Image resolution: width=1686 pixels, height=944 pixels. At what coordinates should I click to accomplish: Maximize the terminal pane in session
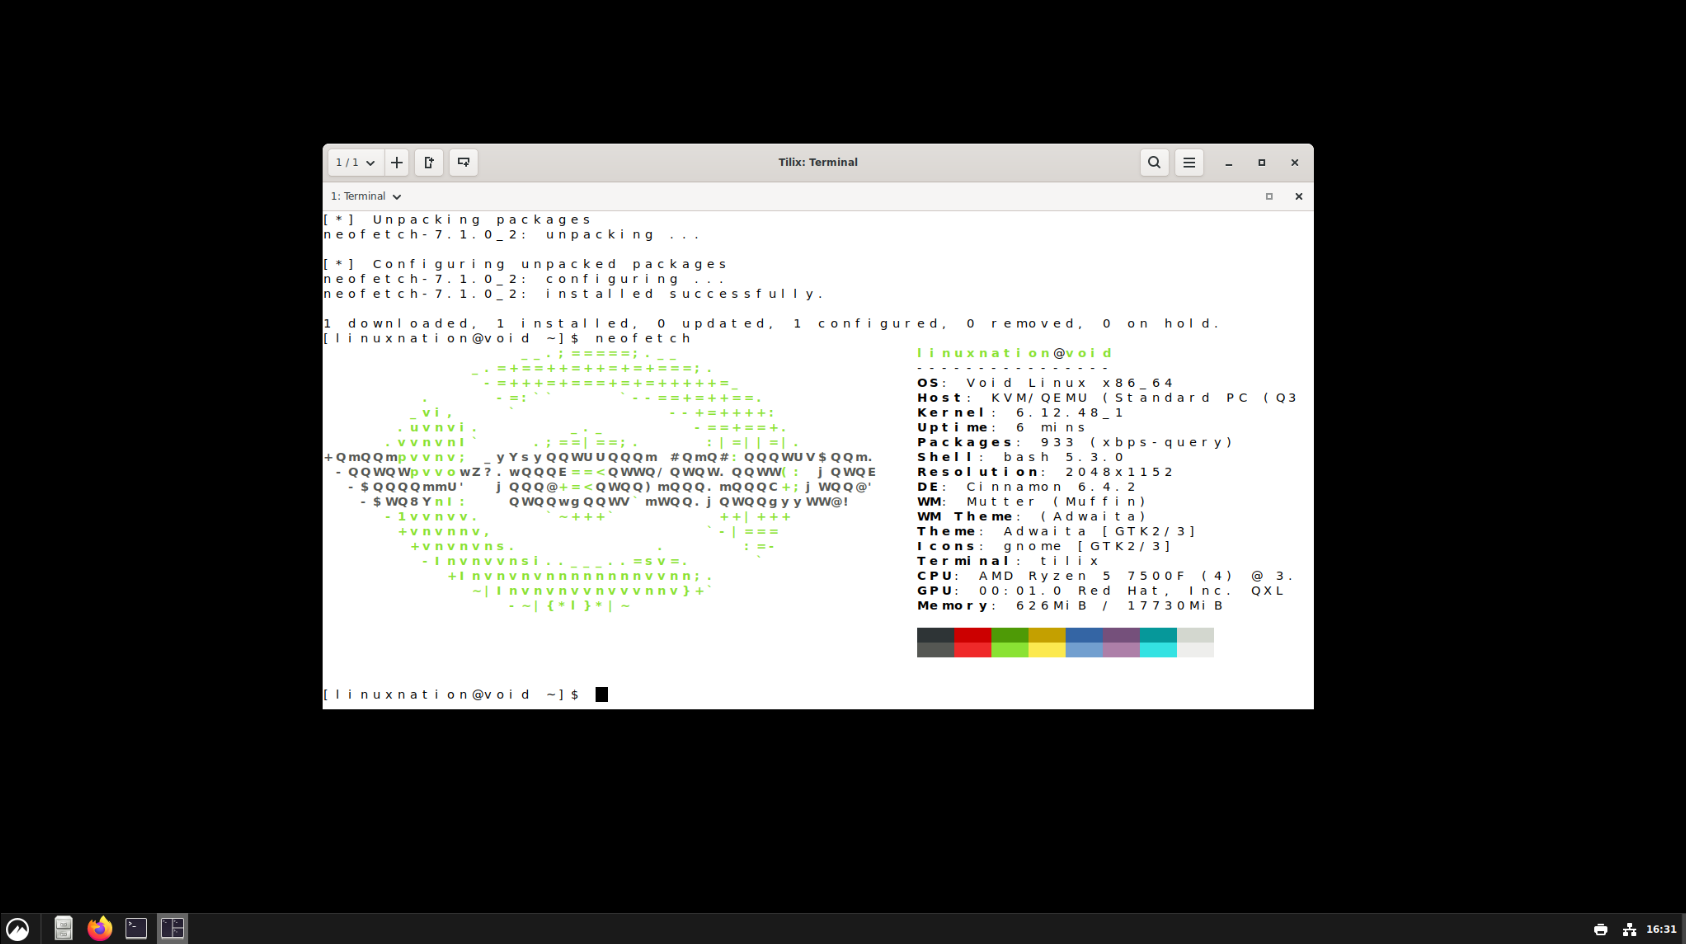click(1269, 196)
